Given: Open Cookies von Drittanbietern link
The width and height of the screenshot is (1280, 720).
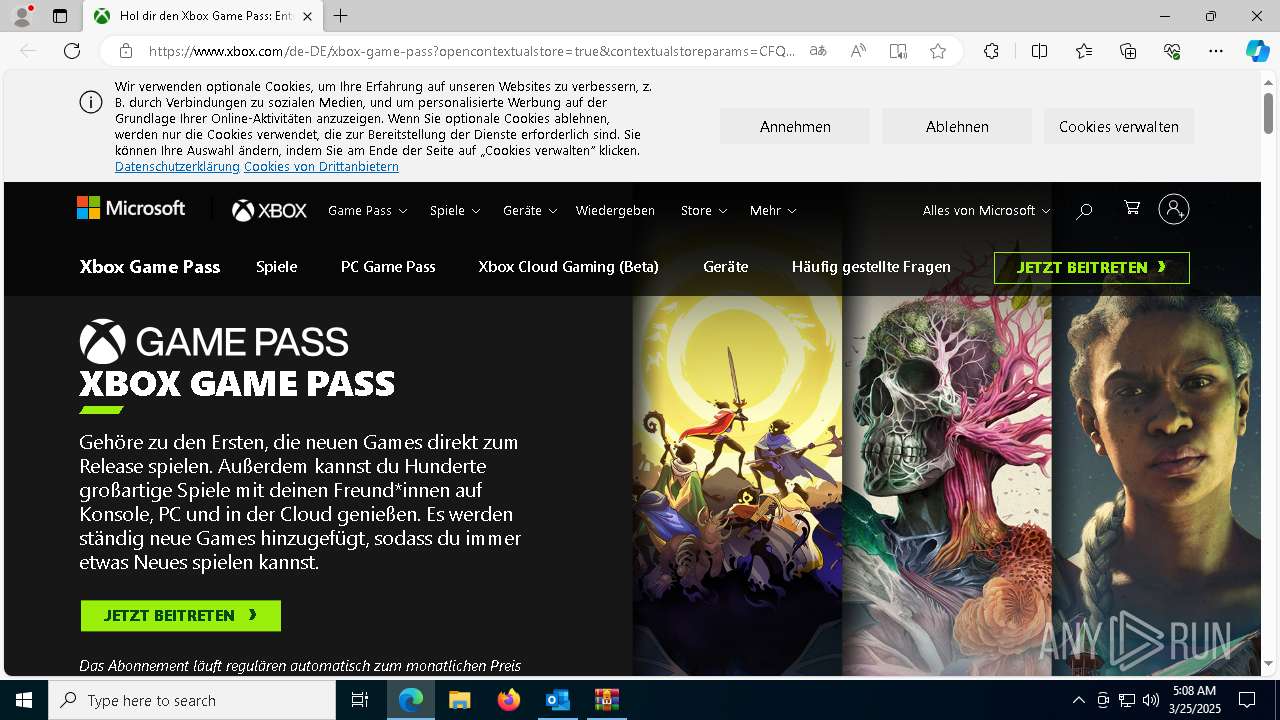Looking at the screenshot, I should [321, 167].
